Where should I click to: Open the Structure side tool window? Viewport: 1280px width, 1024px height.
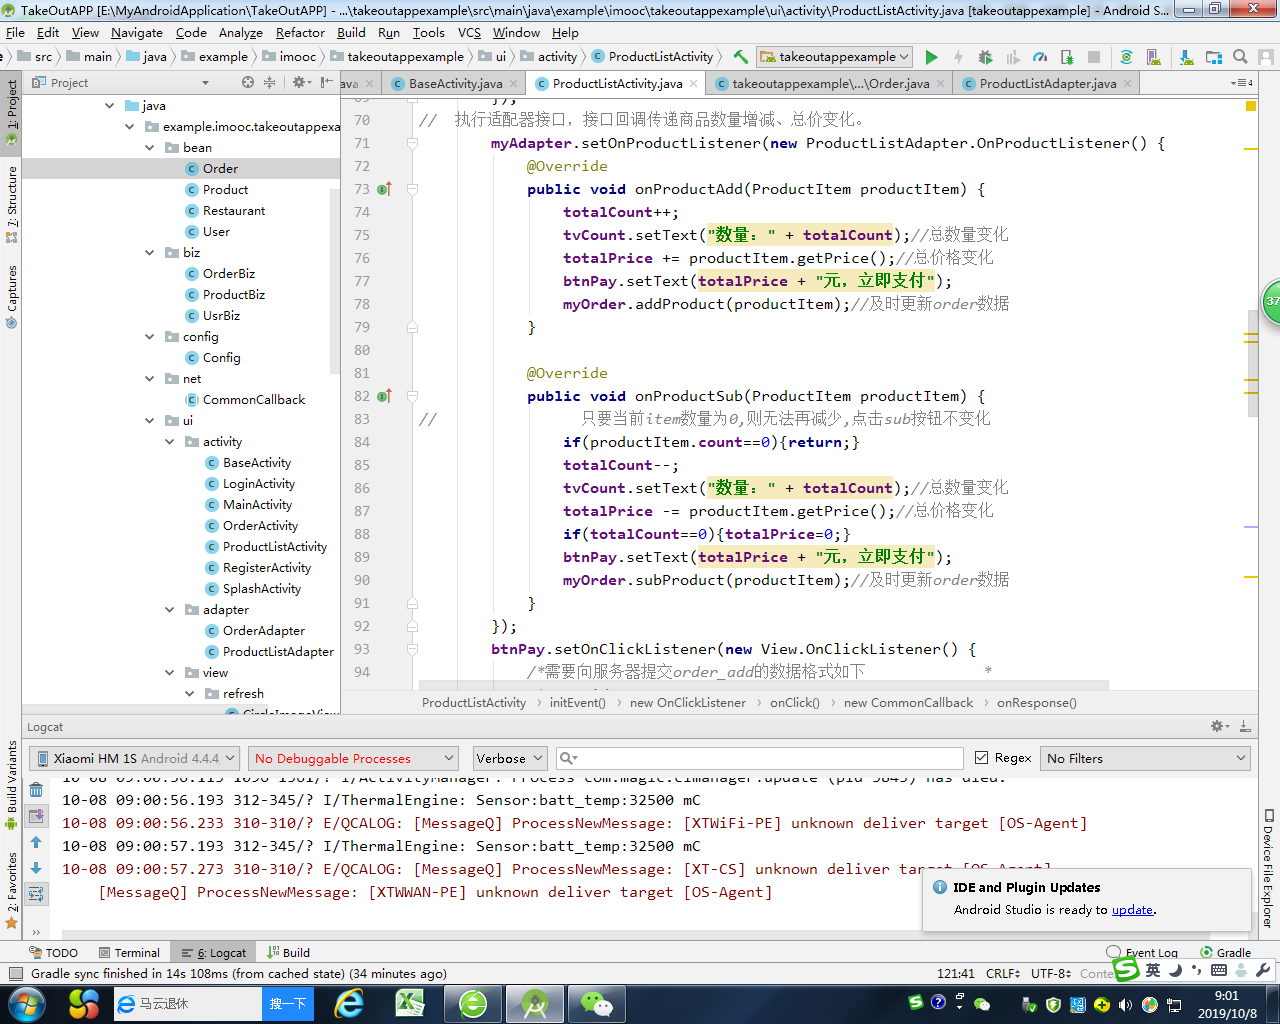click(x=11, y=204)
